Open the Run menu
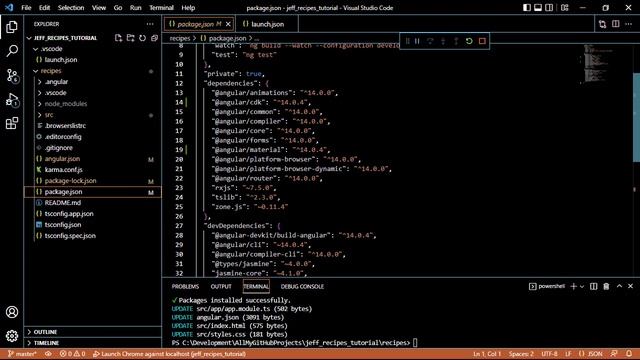The image size is (640, 360). click(136, 8)
